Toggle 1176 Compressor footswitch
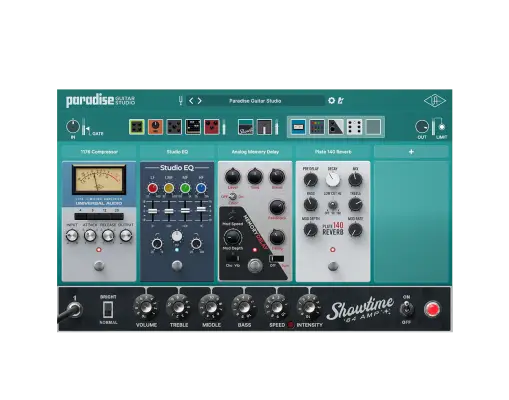Image resolution: width=509 pixels, height=400 pixels. (x=99, y=266)
